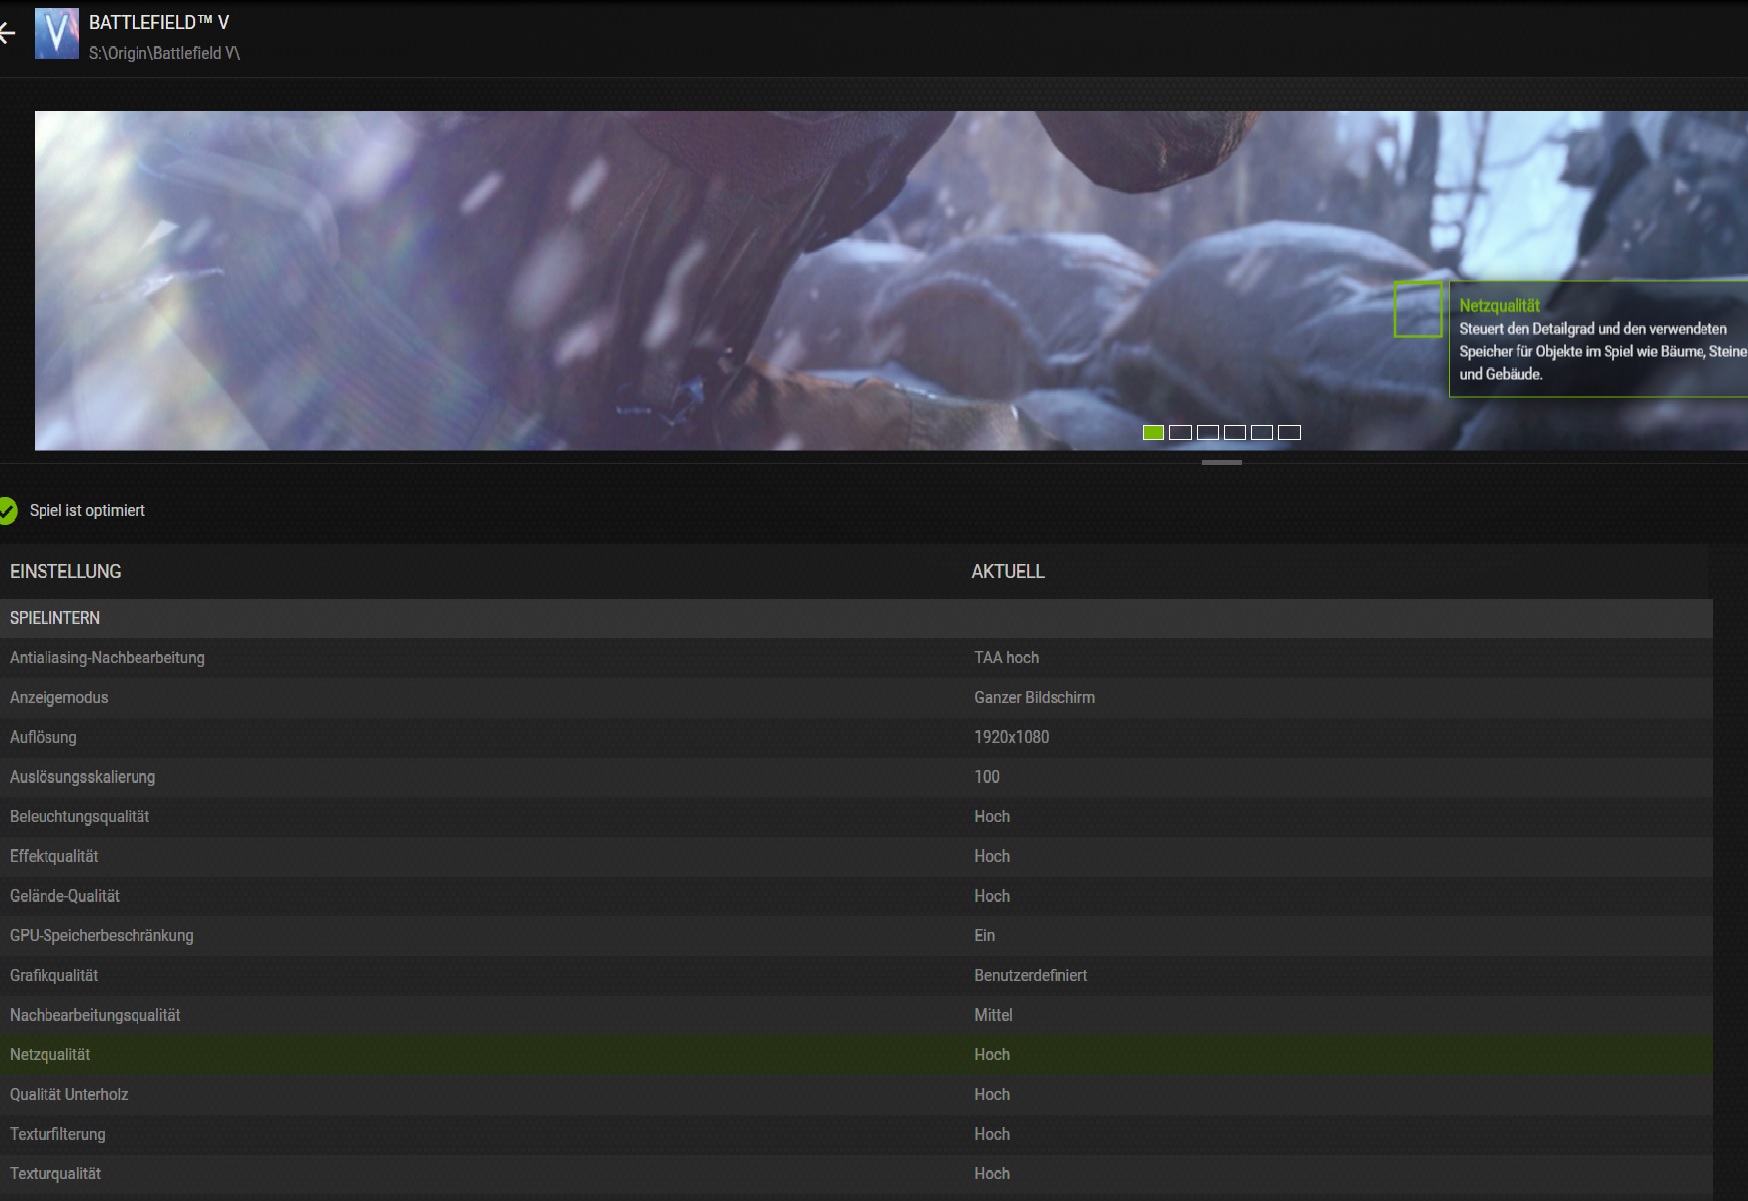Select the Auslösungsskalierung setting row
The width and height of the screenshot is (1748, 1201).
click(856, 777)
